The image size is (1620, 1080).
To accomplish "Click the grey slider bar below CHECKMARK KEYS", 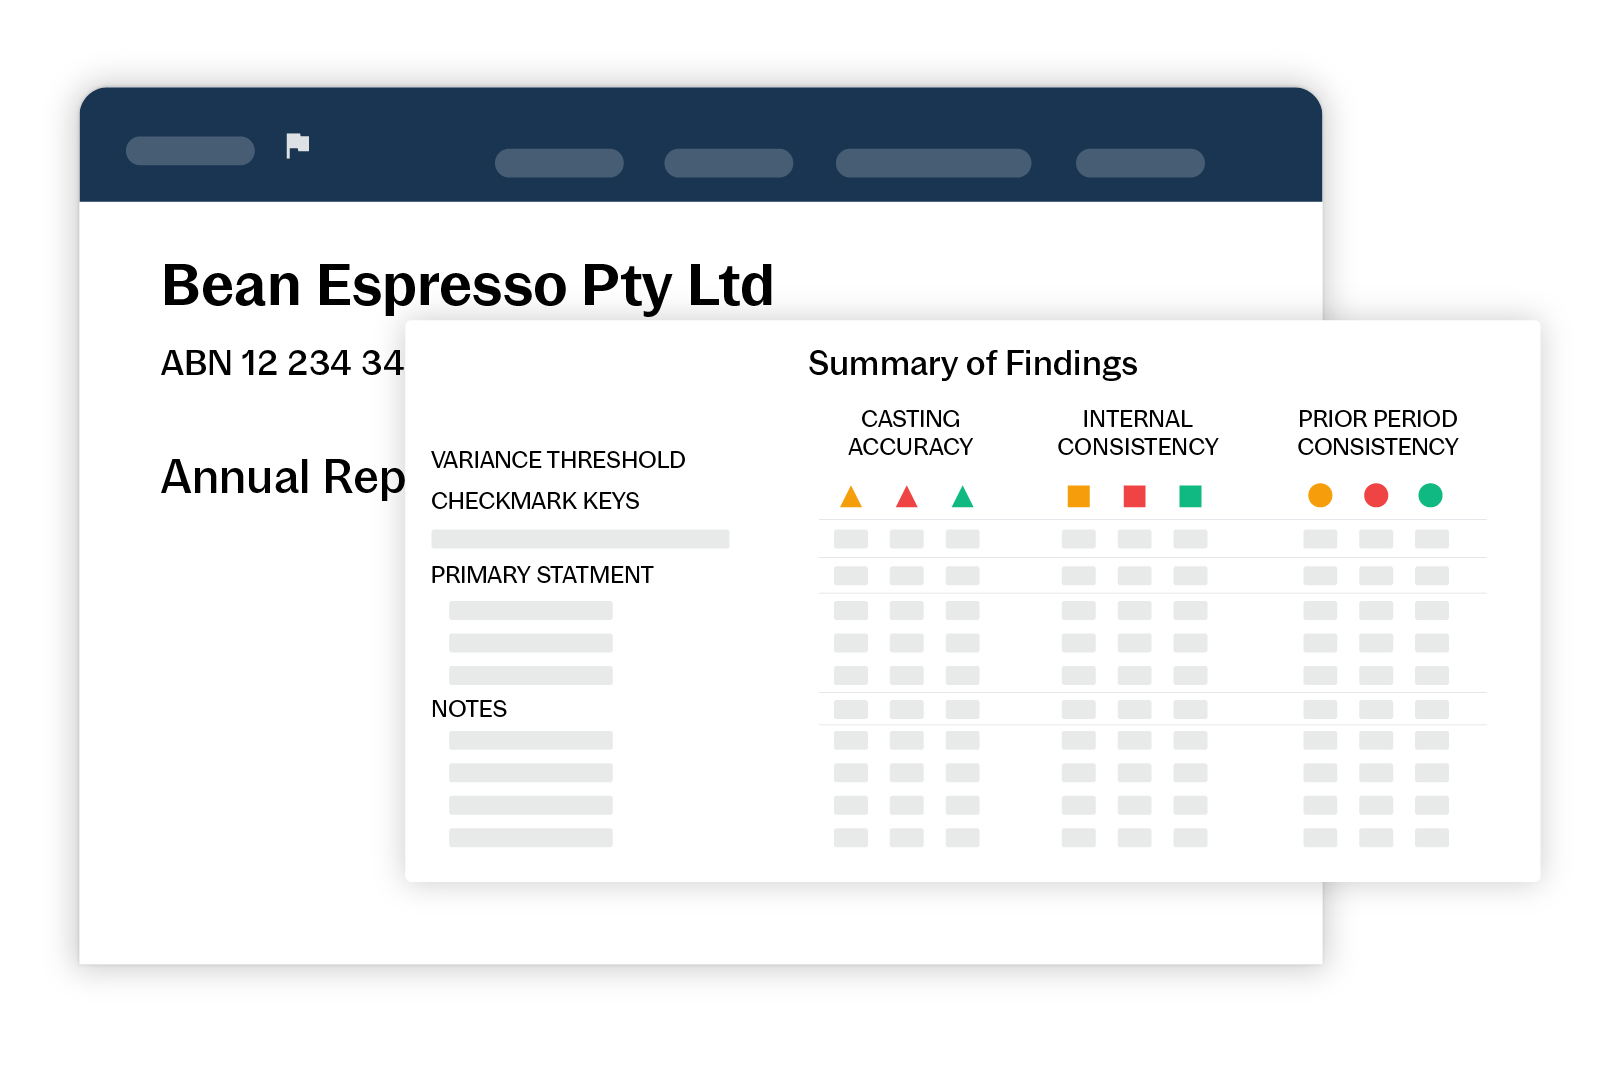I will pyautogui.click(x=580, y=538).
